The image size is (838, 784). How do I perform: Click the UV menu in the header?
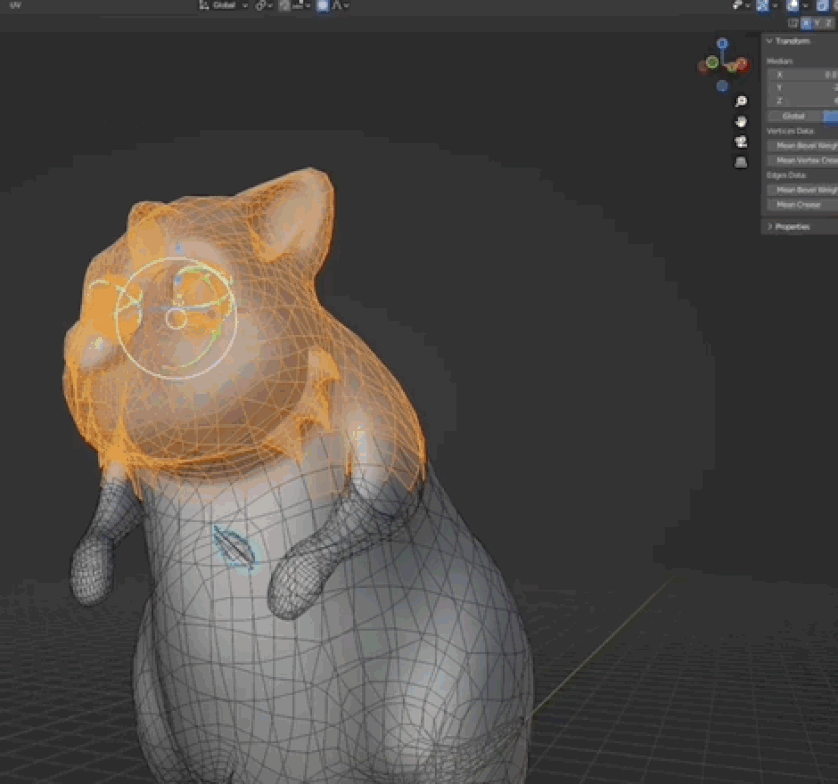tap(15, 5)
